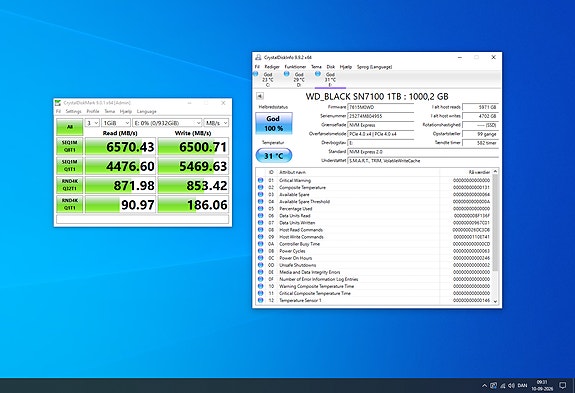Click the Overførselsmetode PCIe 4.0 x4 field
The height and width of the screenshot is (393, 575).
click(x=380, y=134)
